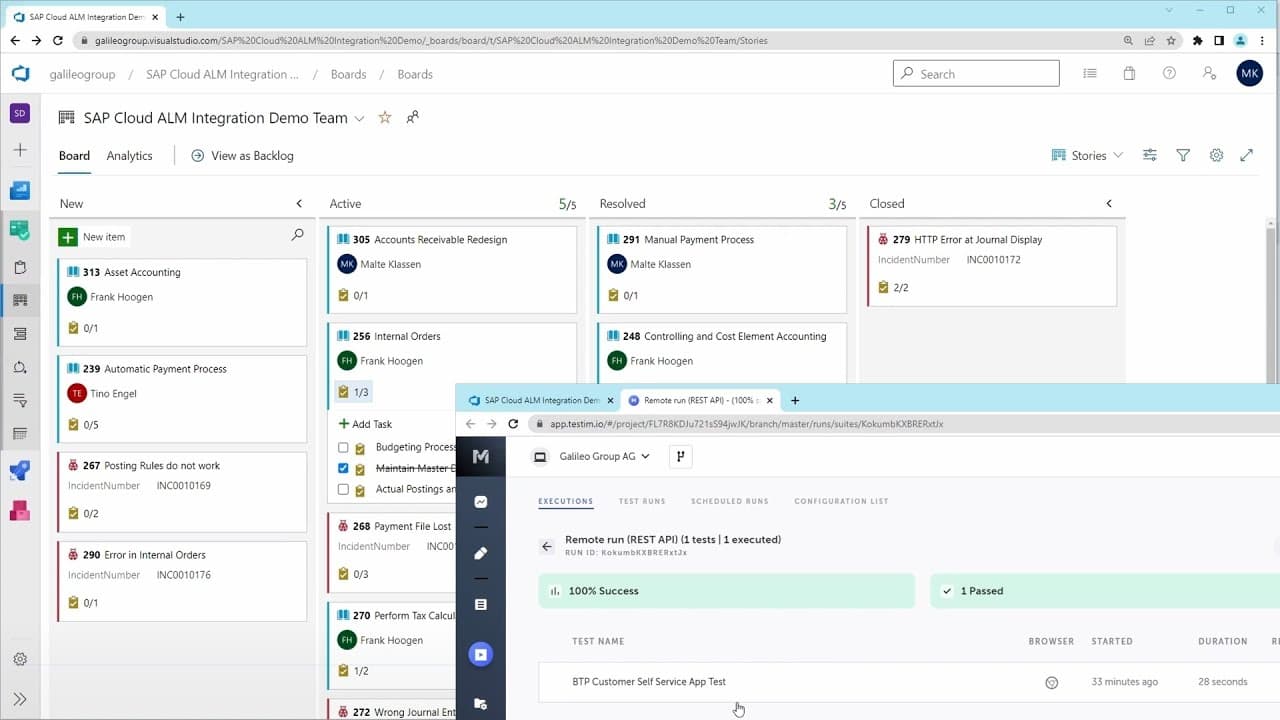1280x720 pixels.
Task: Expand tasks 2/2 on HTTP Error card
Action: point(894,288)
